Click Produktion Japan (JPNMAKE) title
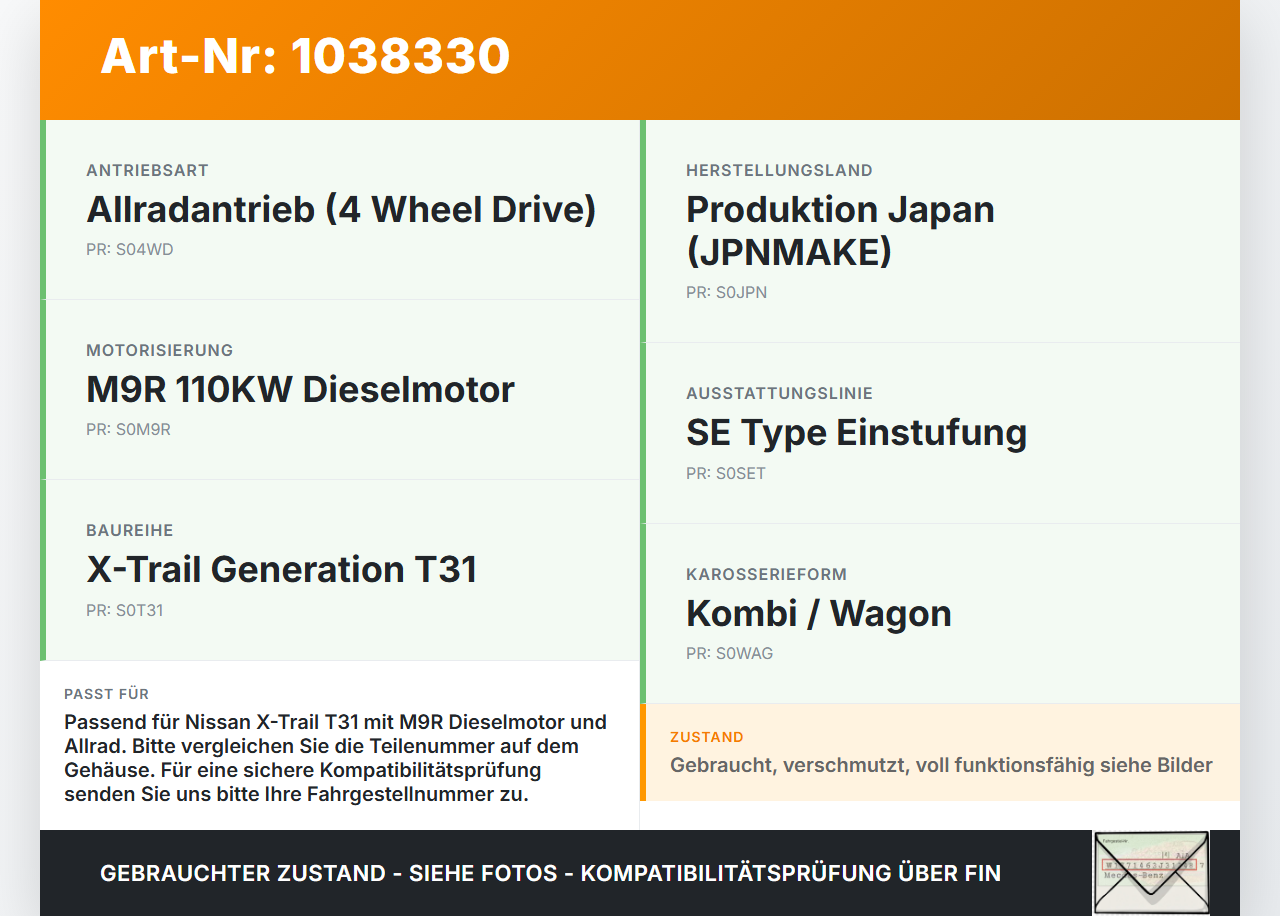Image resolution: width=1280 pixels, height=916 pixels. click(x=840, y=230)
